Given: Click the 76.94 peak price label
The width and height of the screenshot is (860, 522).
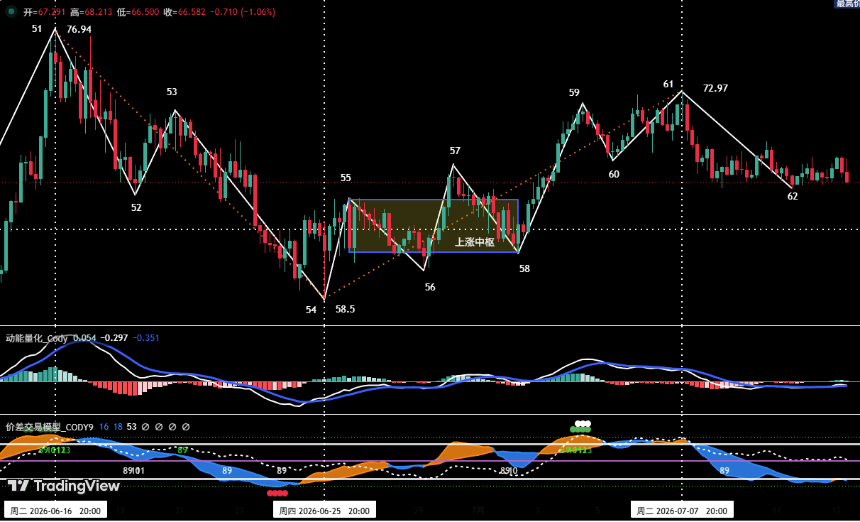Looking at the screenshot, I should click(x=79, y=30).
